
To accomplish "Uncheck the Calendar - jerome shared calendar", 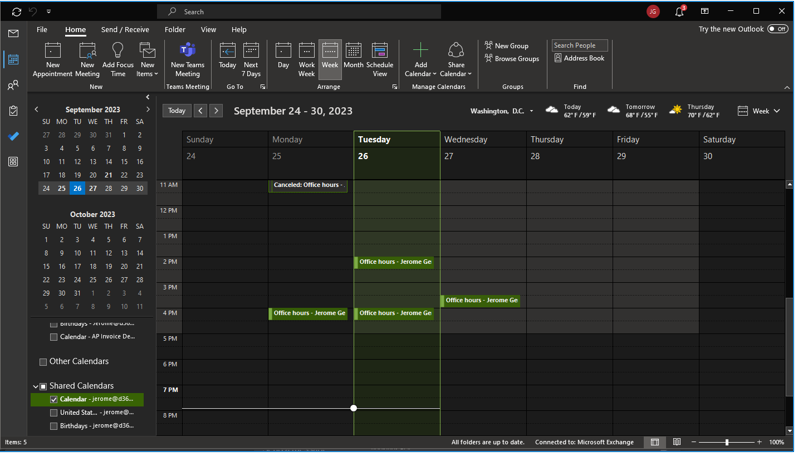I will 54,399.
